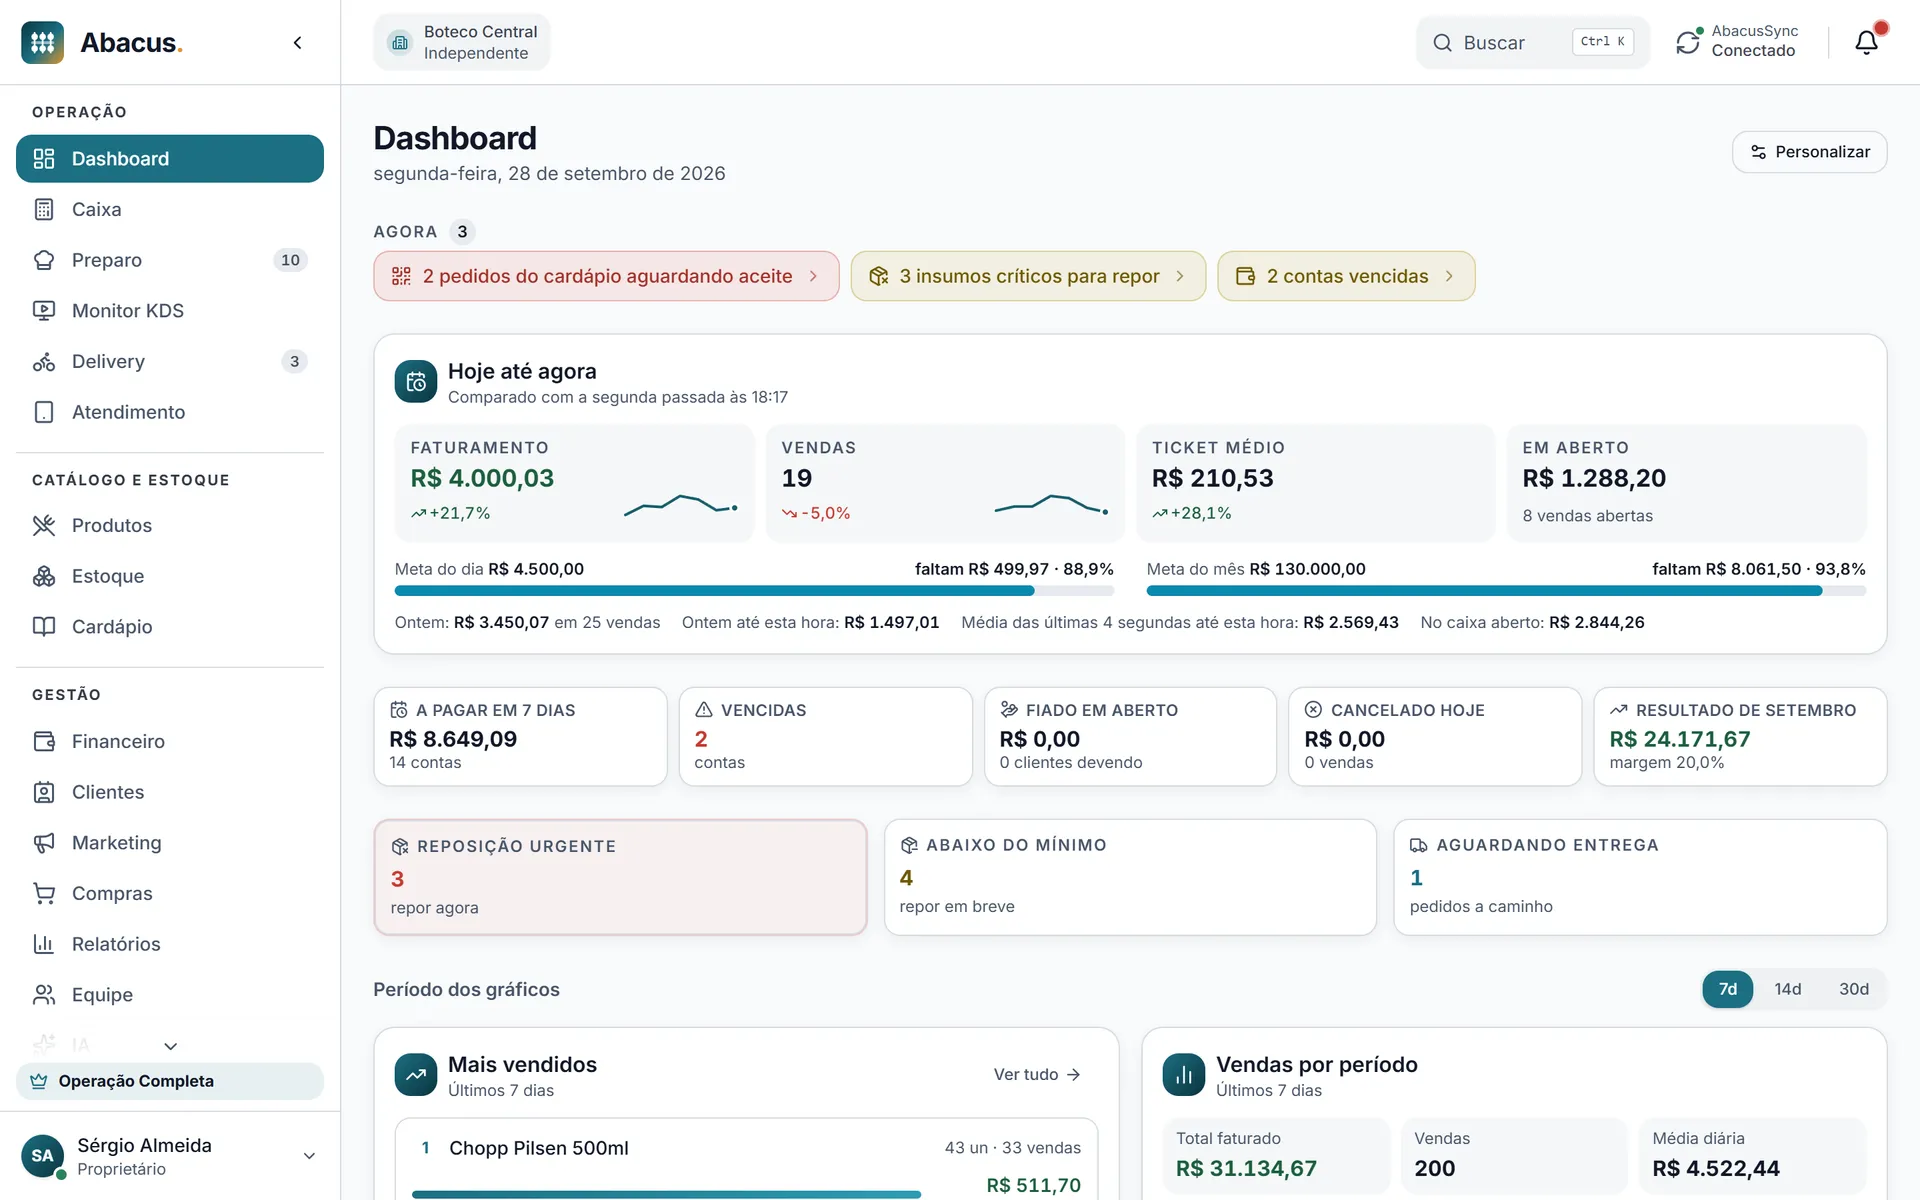Open the Aguardando Entrega card
The image size is (1920, 1200).
click(x=1640, y=878)
